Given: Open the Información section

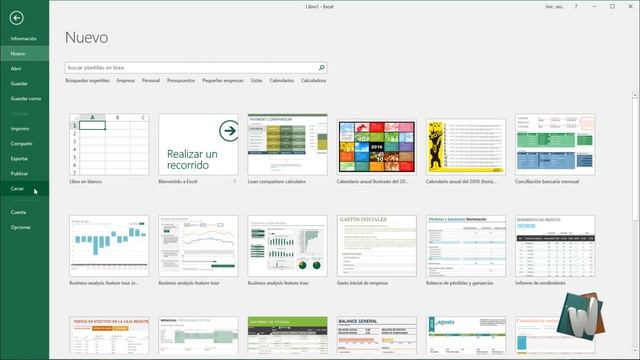Looking at the screenshot, I should pyautogui.click(x=24, y=38).
